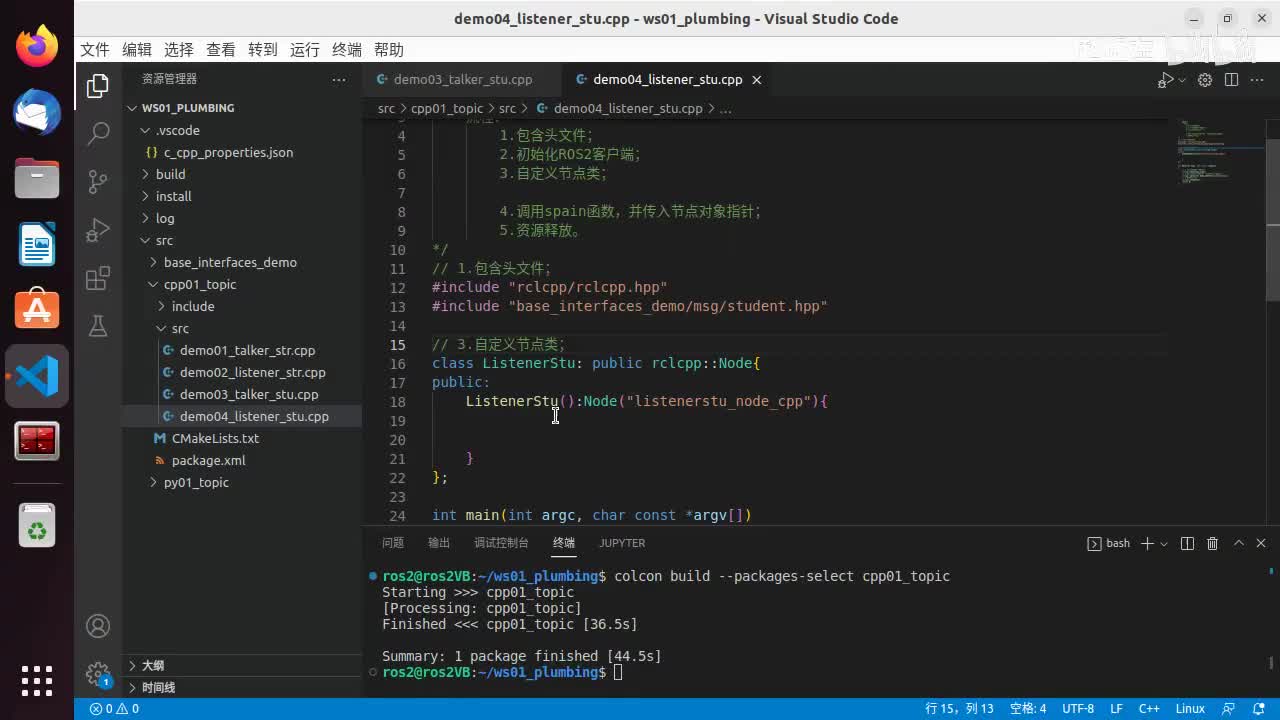Screen dimensions: 1280x720
Task: Open c_cpp_properties.json file
Action: 242,152
